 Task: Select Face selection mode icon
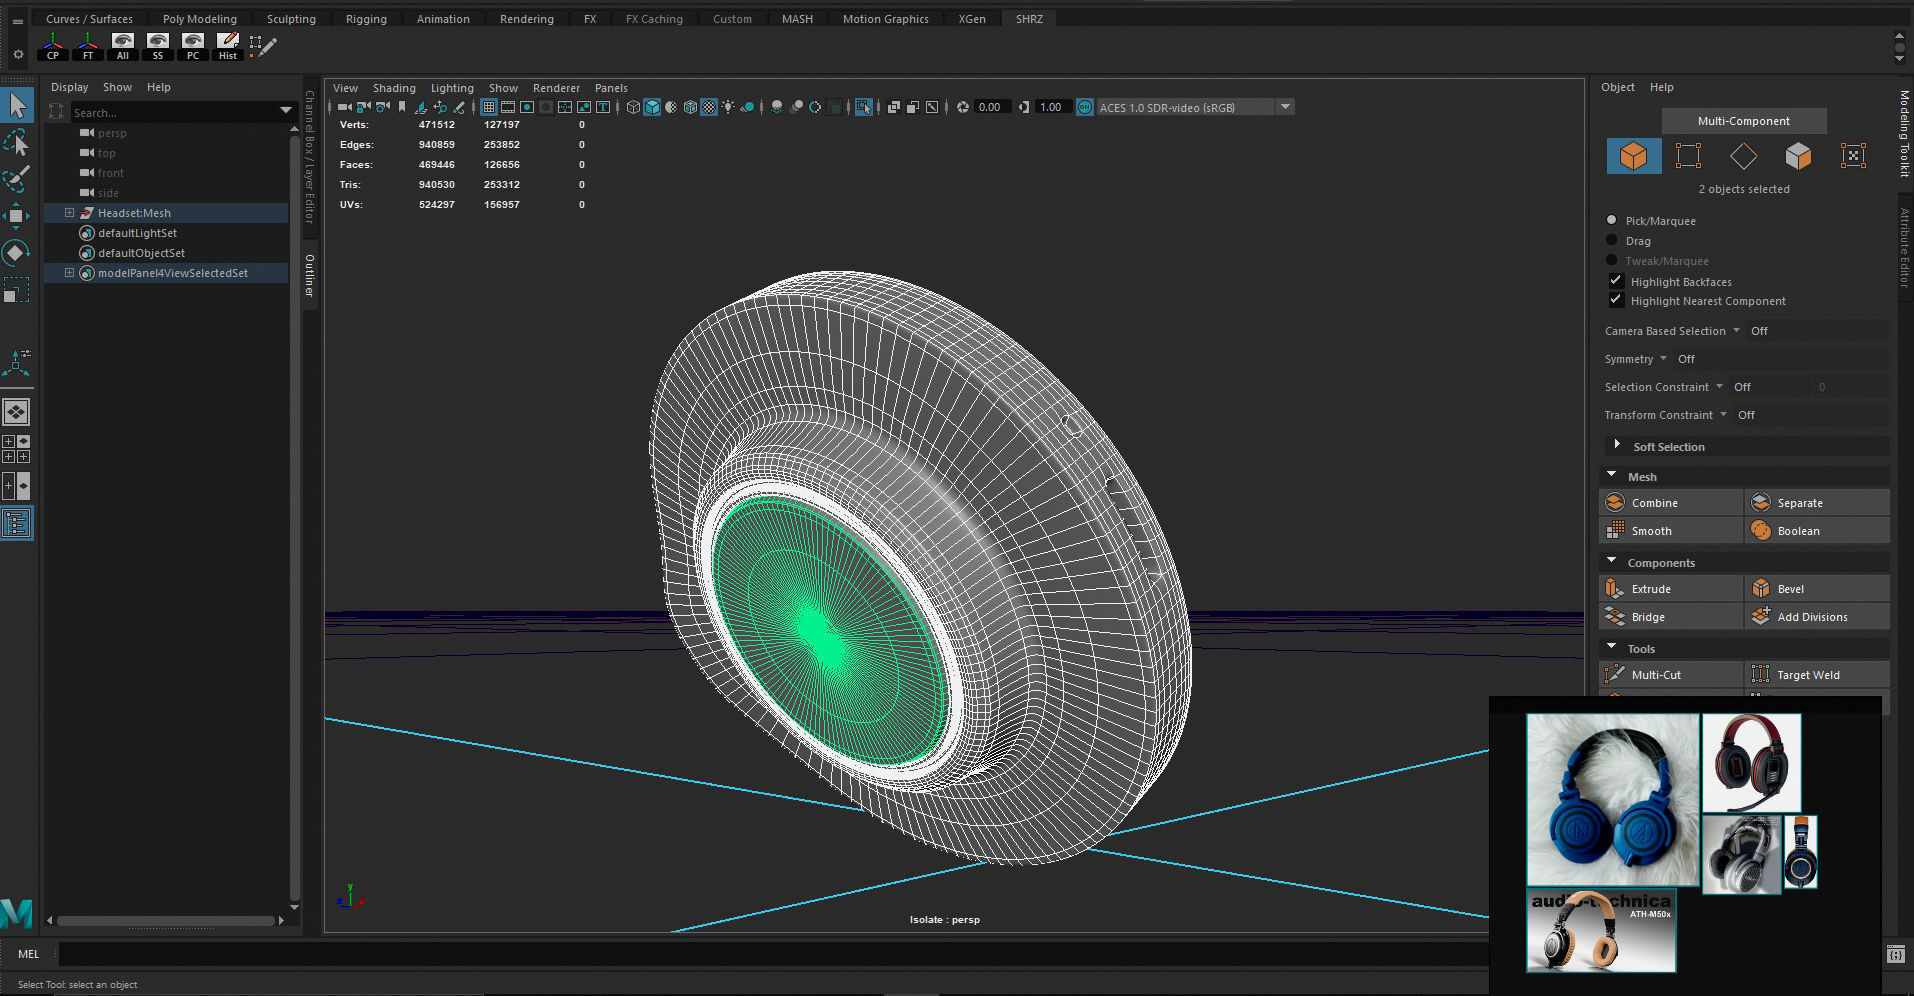point(1798,156)
